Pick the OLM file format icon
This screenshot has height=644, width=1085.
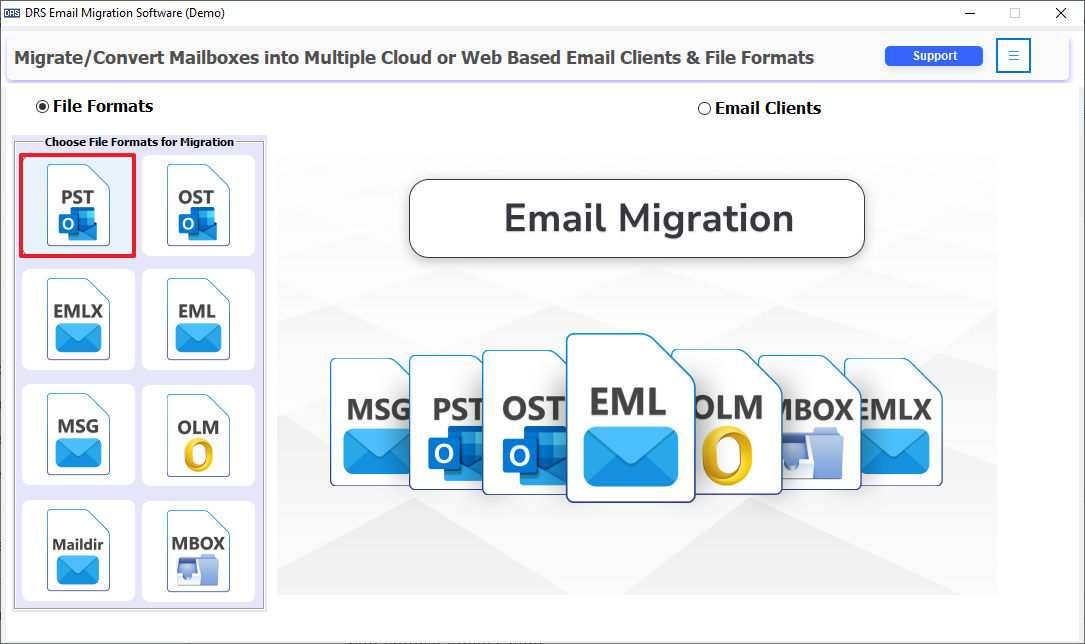[199, 434]
